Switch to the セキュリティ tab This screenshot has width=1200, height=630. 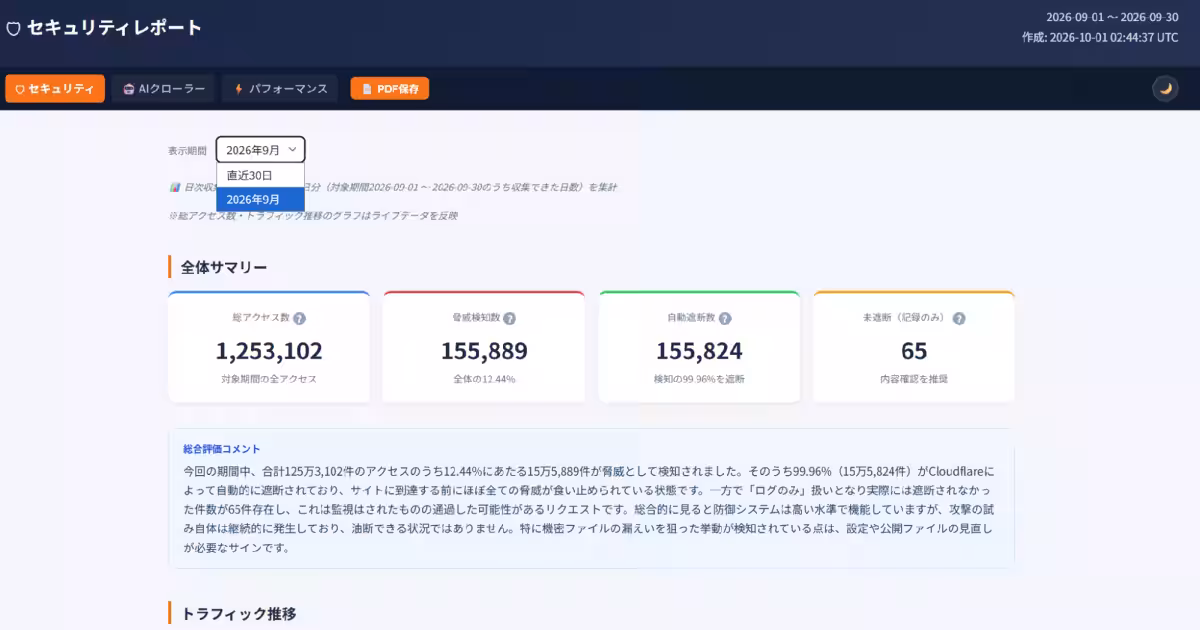pyautogui.click(x=55, y=89)
